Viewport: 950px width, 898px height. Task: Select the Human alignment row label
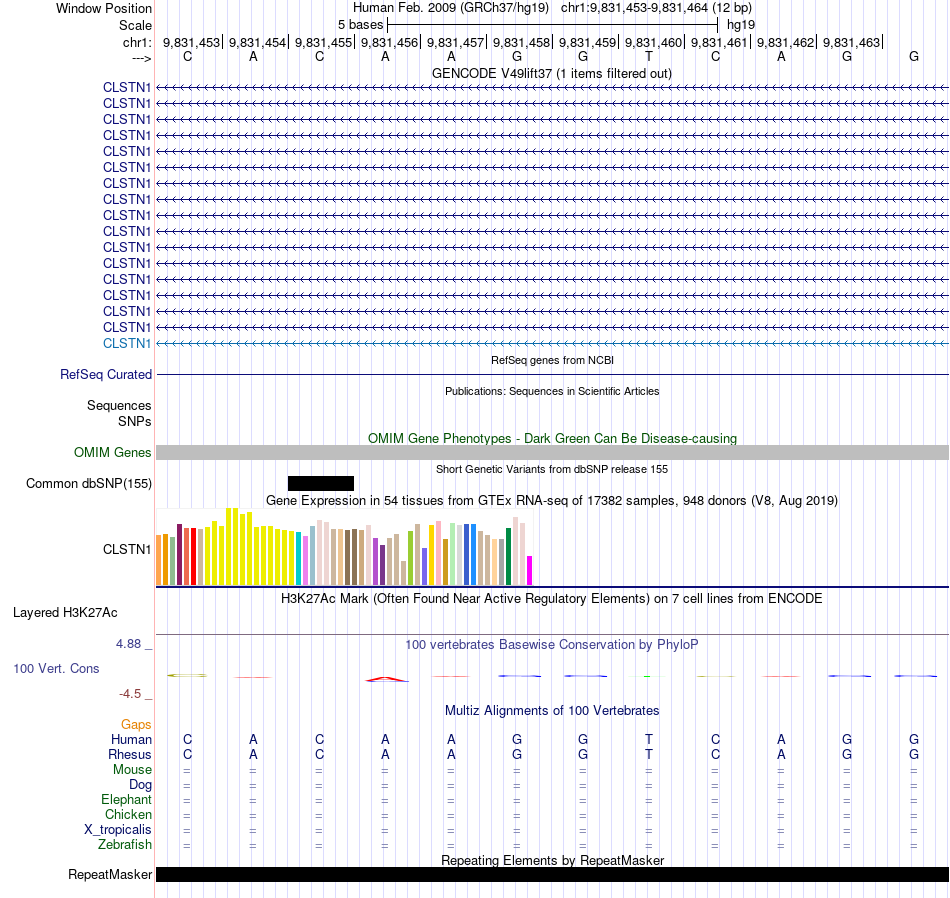[x=131, y=740]
